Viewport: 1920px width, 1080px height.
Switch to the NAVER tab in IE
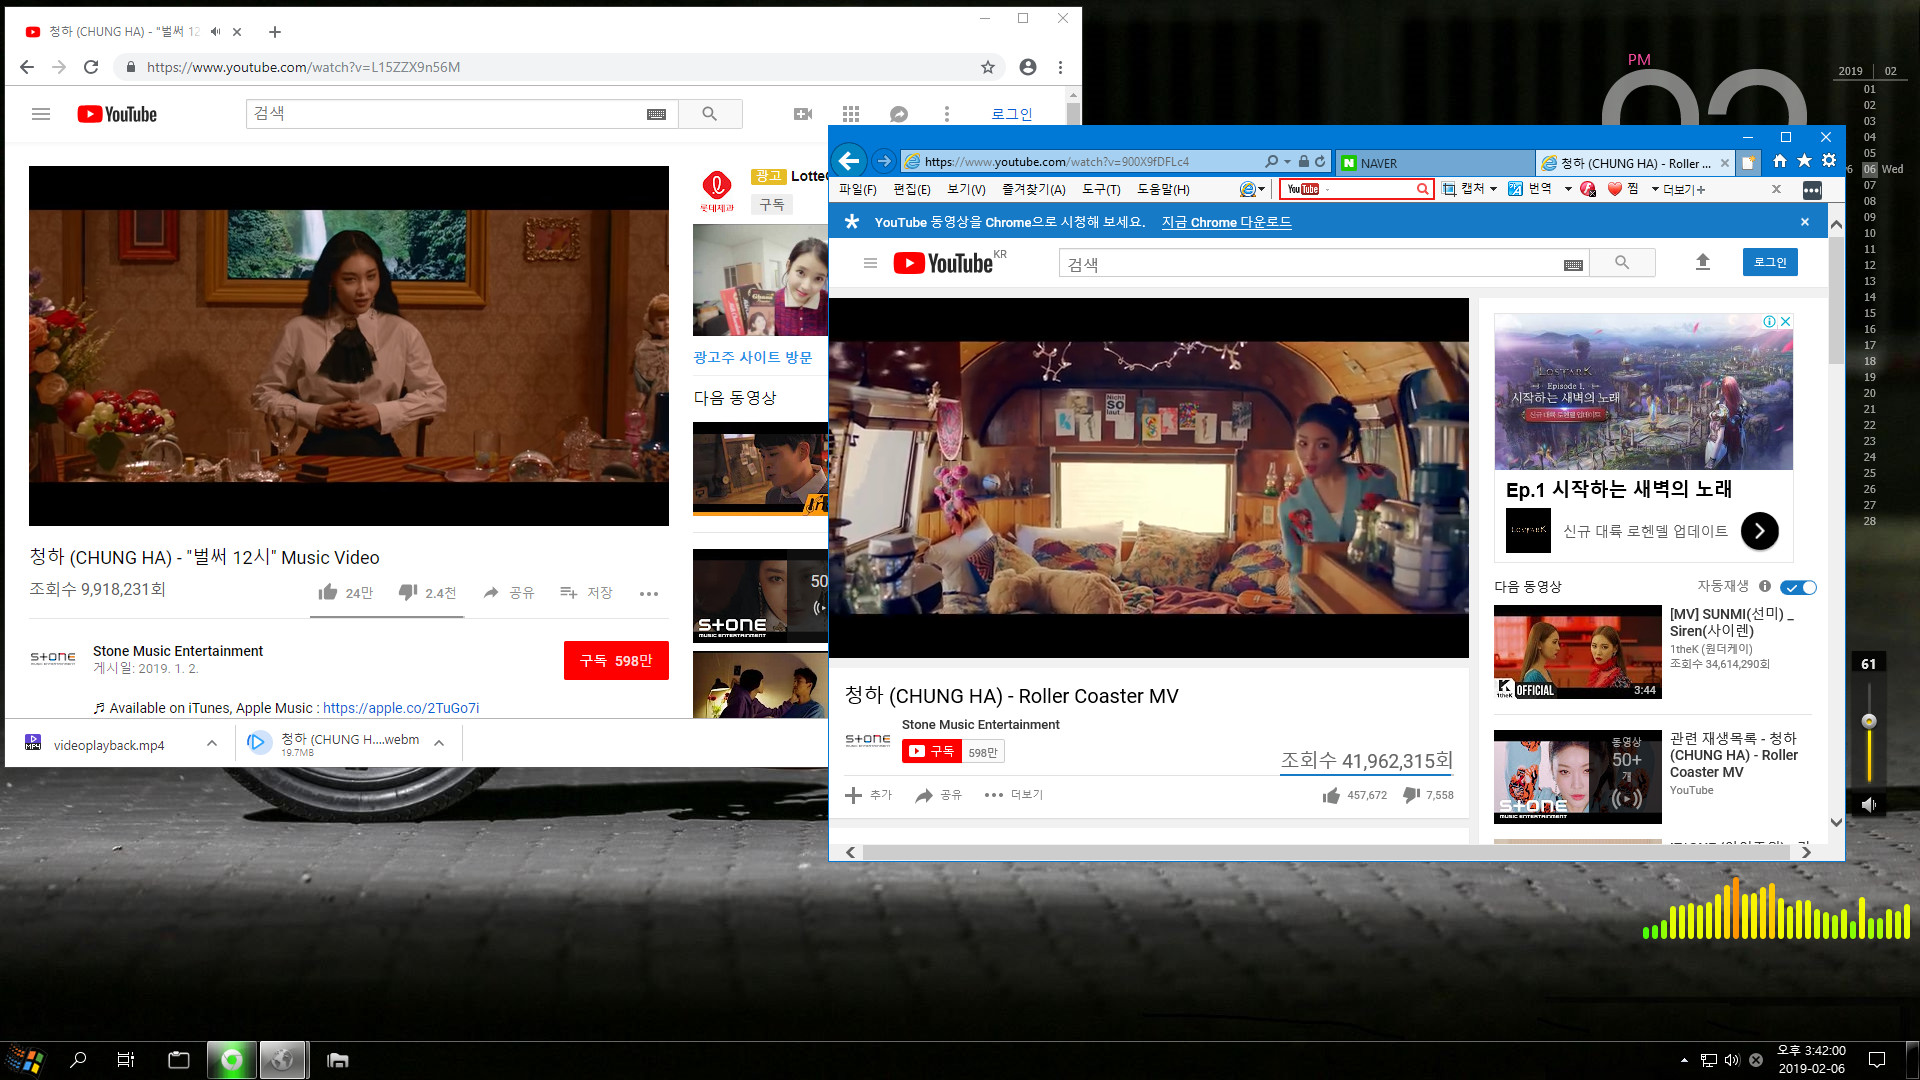click(1434, 162)
